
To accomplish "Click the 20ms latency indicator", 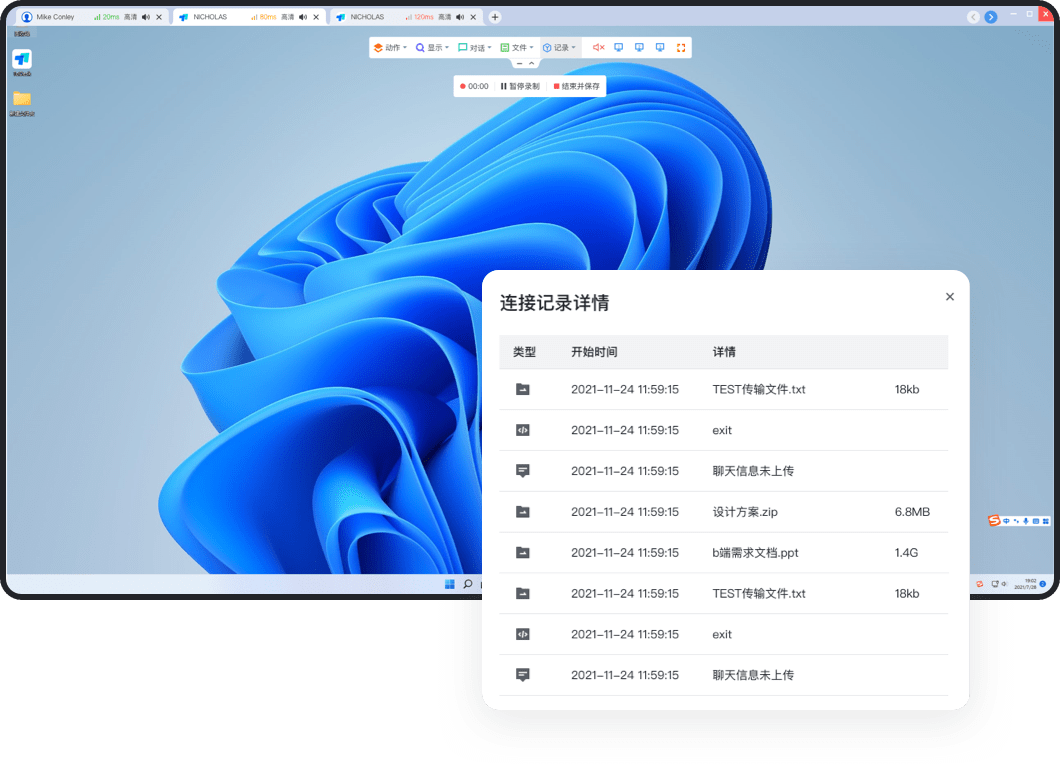I will click(106, 17).
